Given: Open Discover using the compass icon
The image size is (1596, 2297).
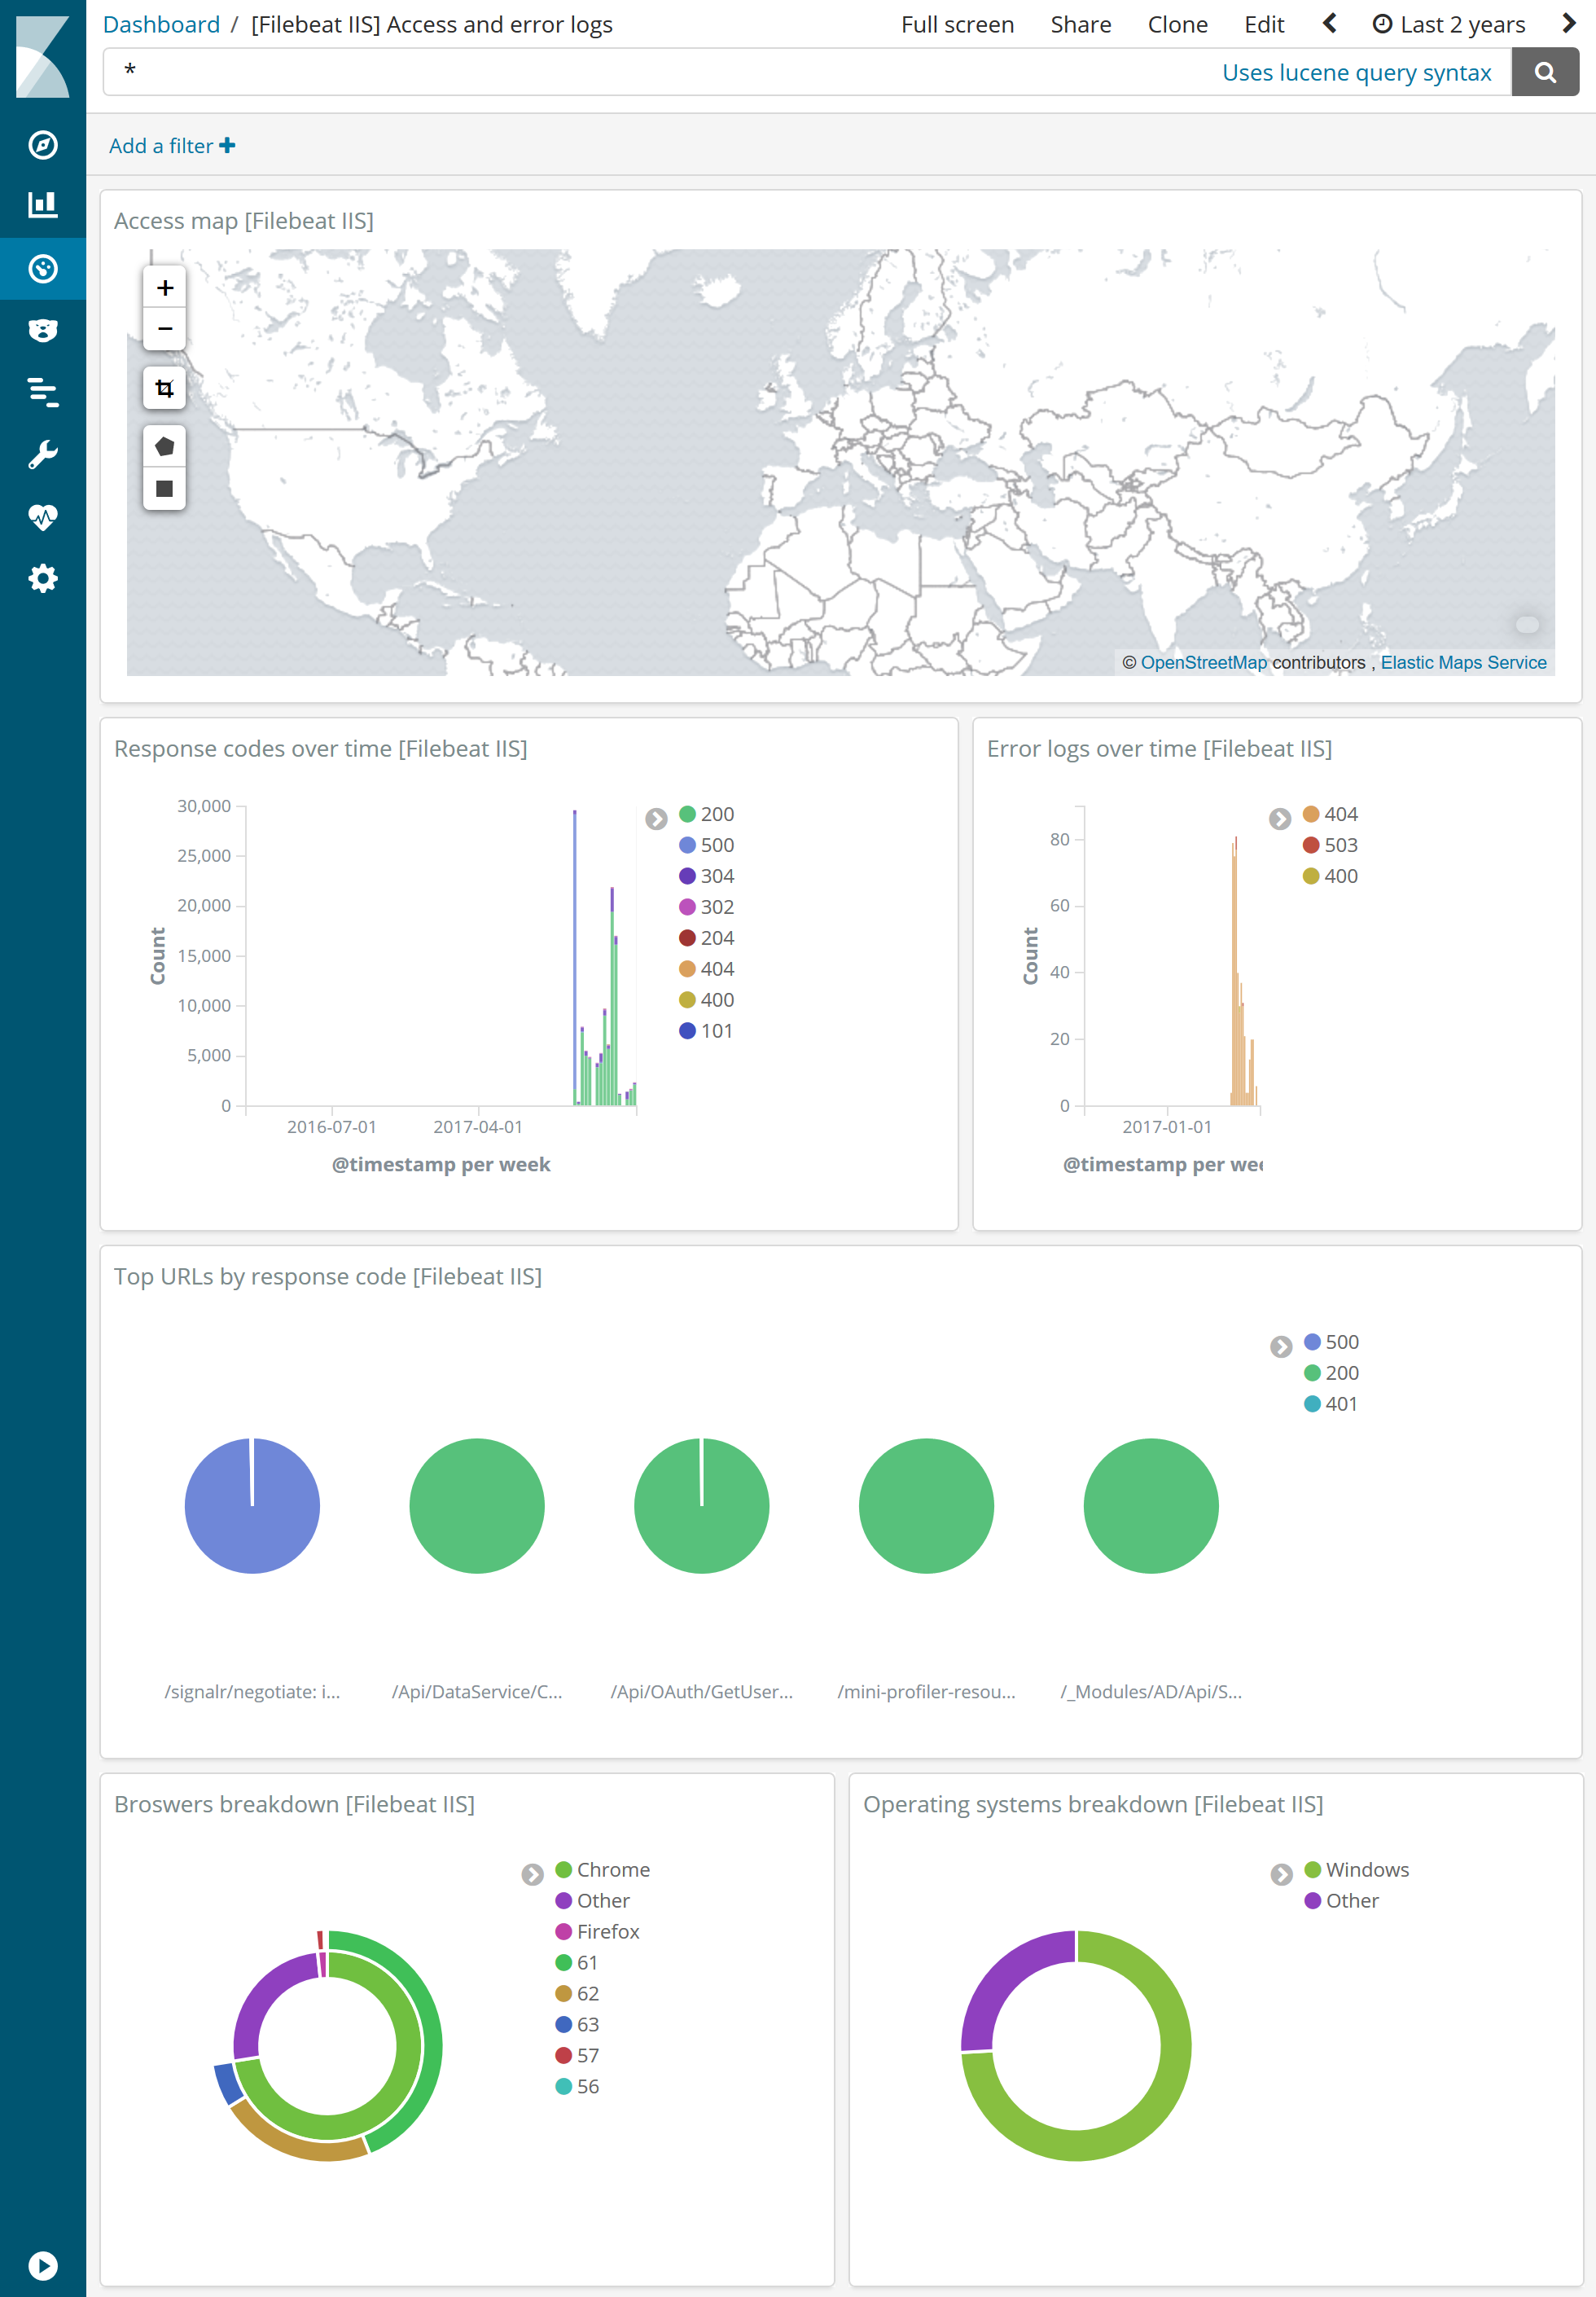Looking at the screenshot, I should coord(43,145).
